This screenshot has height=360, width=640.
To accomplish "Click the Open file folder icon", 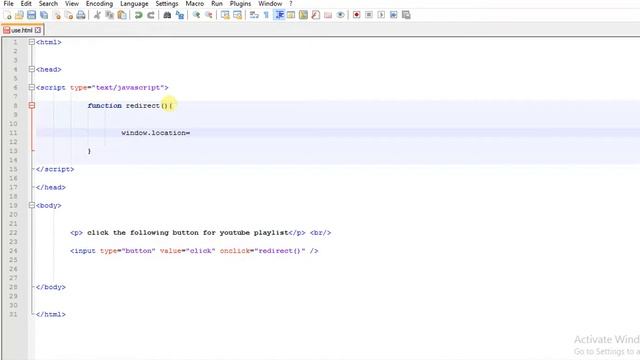I will (x=19, y=15).
